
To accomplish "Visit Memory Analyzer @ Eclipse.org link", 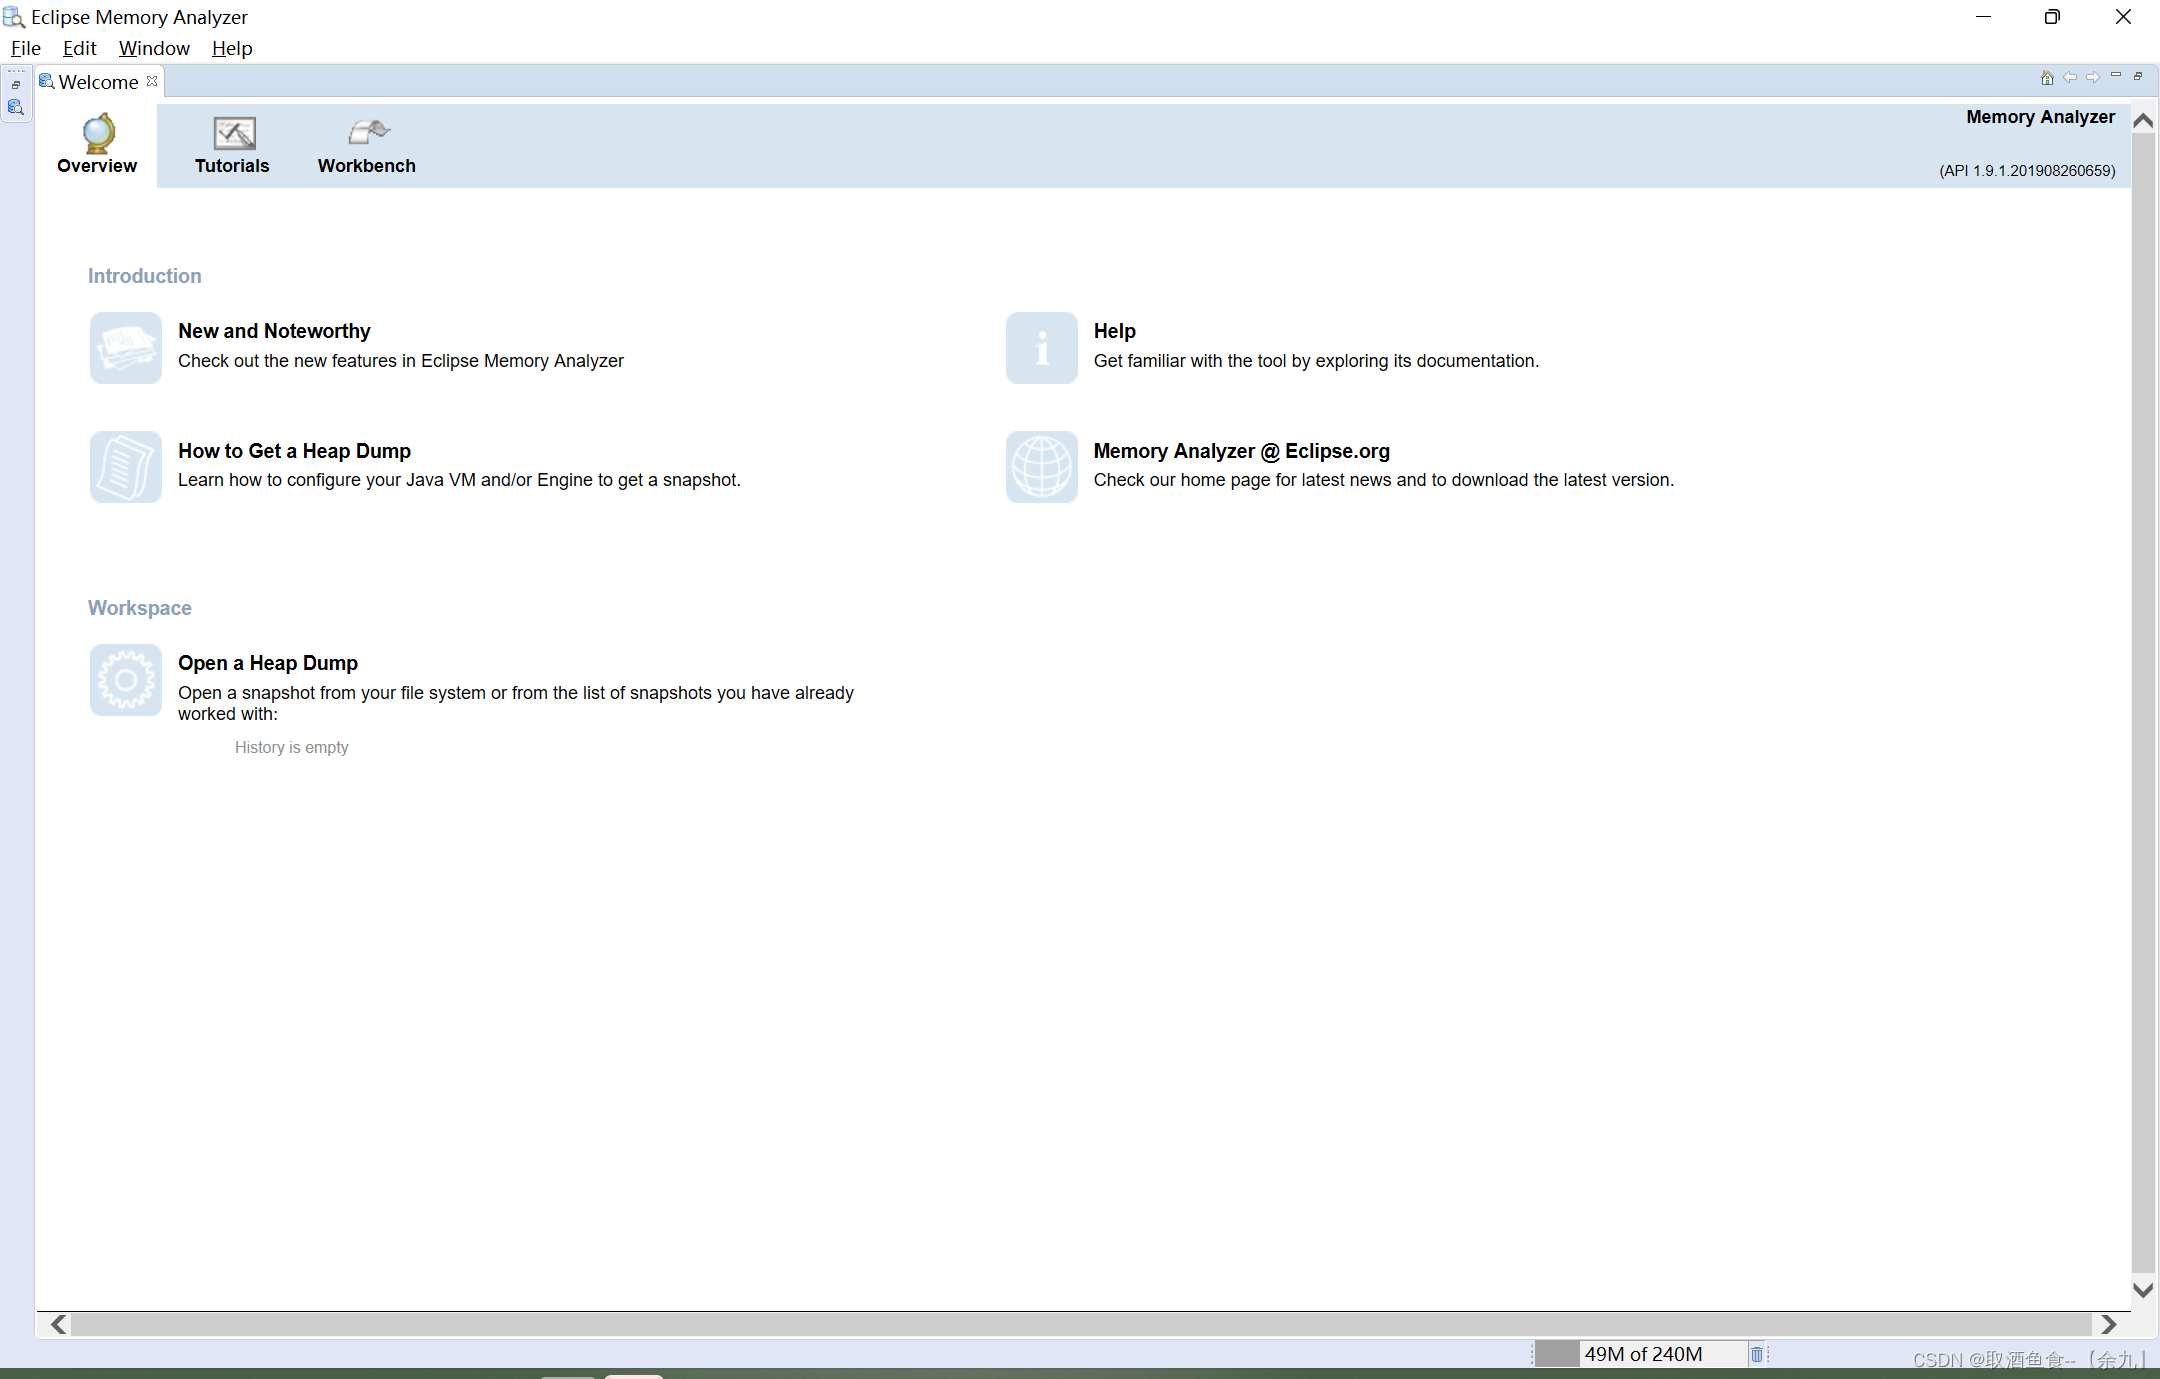I will click(1241, 451).
